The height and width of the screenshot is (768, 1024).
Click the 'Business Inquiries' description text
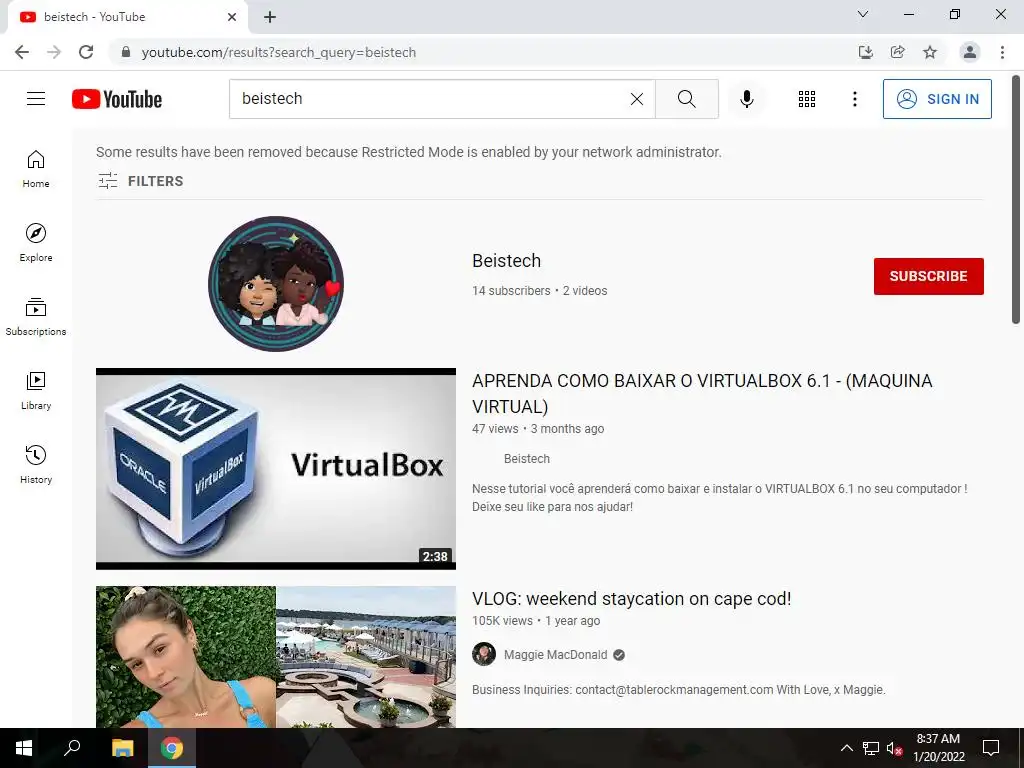point(679,690)
